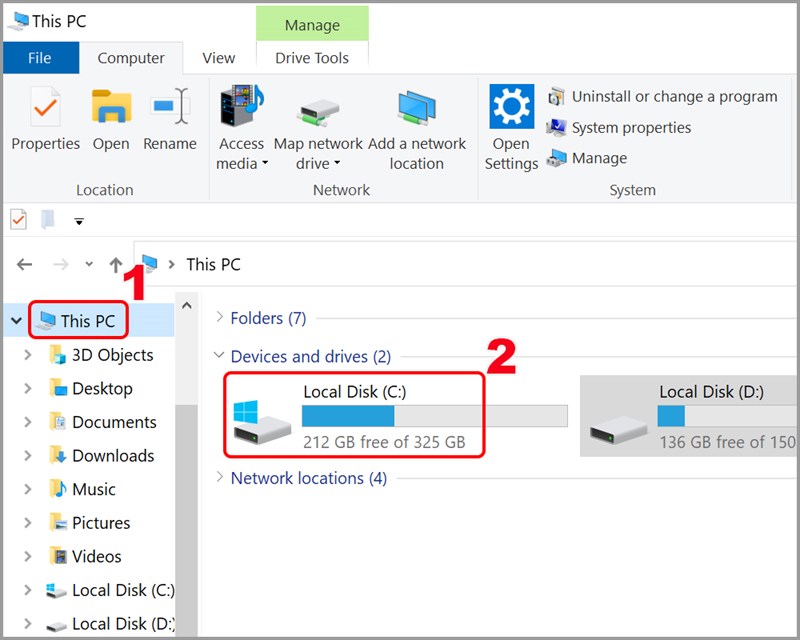Expand the 3D Objects tree node
The height and width of the screenshot is (640, 800).
(x=28, y=354)
